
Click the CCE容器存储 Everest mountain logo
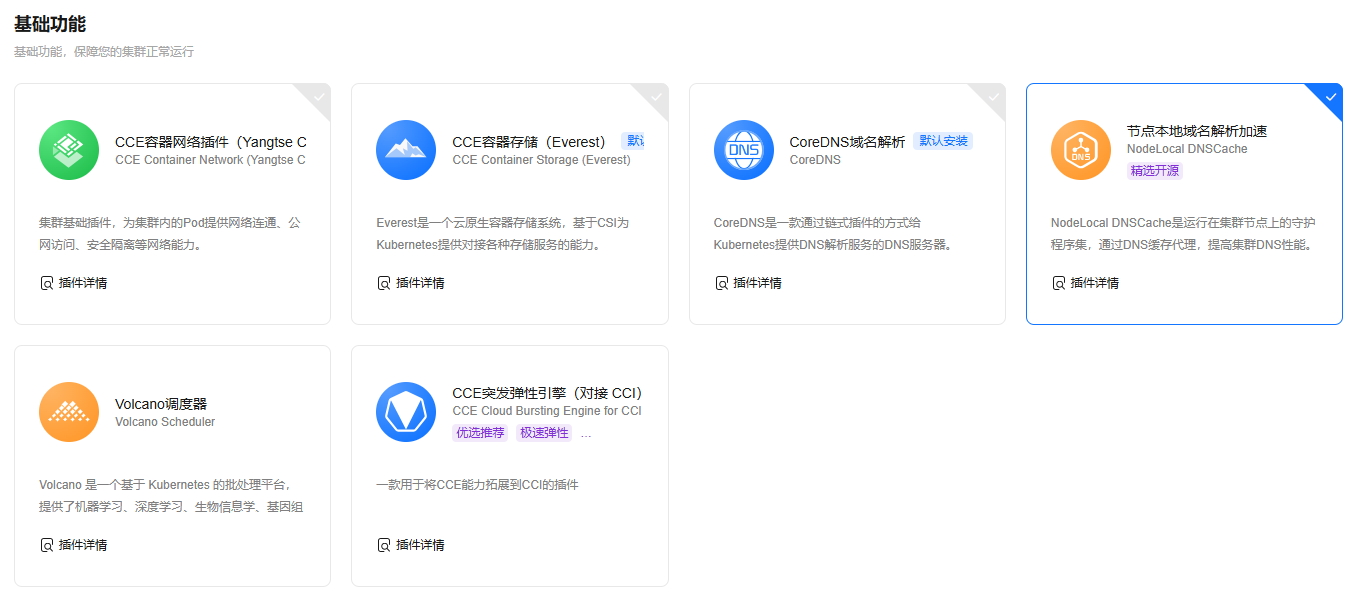click(x=406, y=150)
